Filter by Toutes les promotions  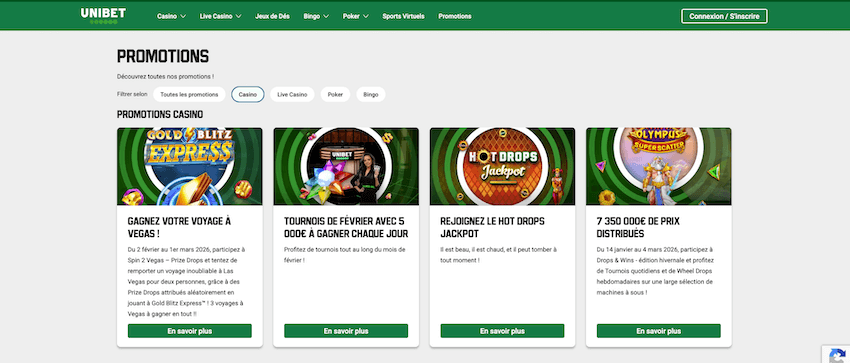pos(189,94)
